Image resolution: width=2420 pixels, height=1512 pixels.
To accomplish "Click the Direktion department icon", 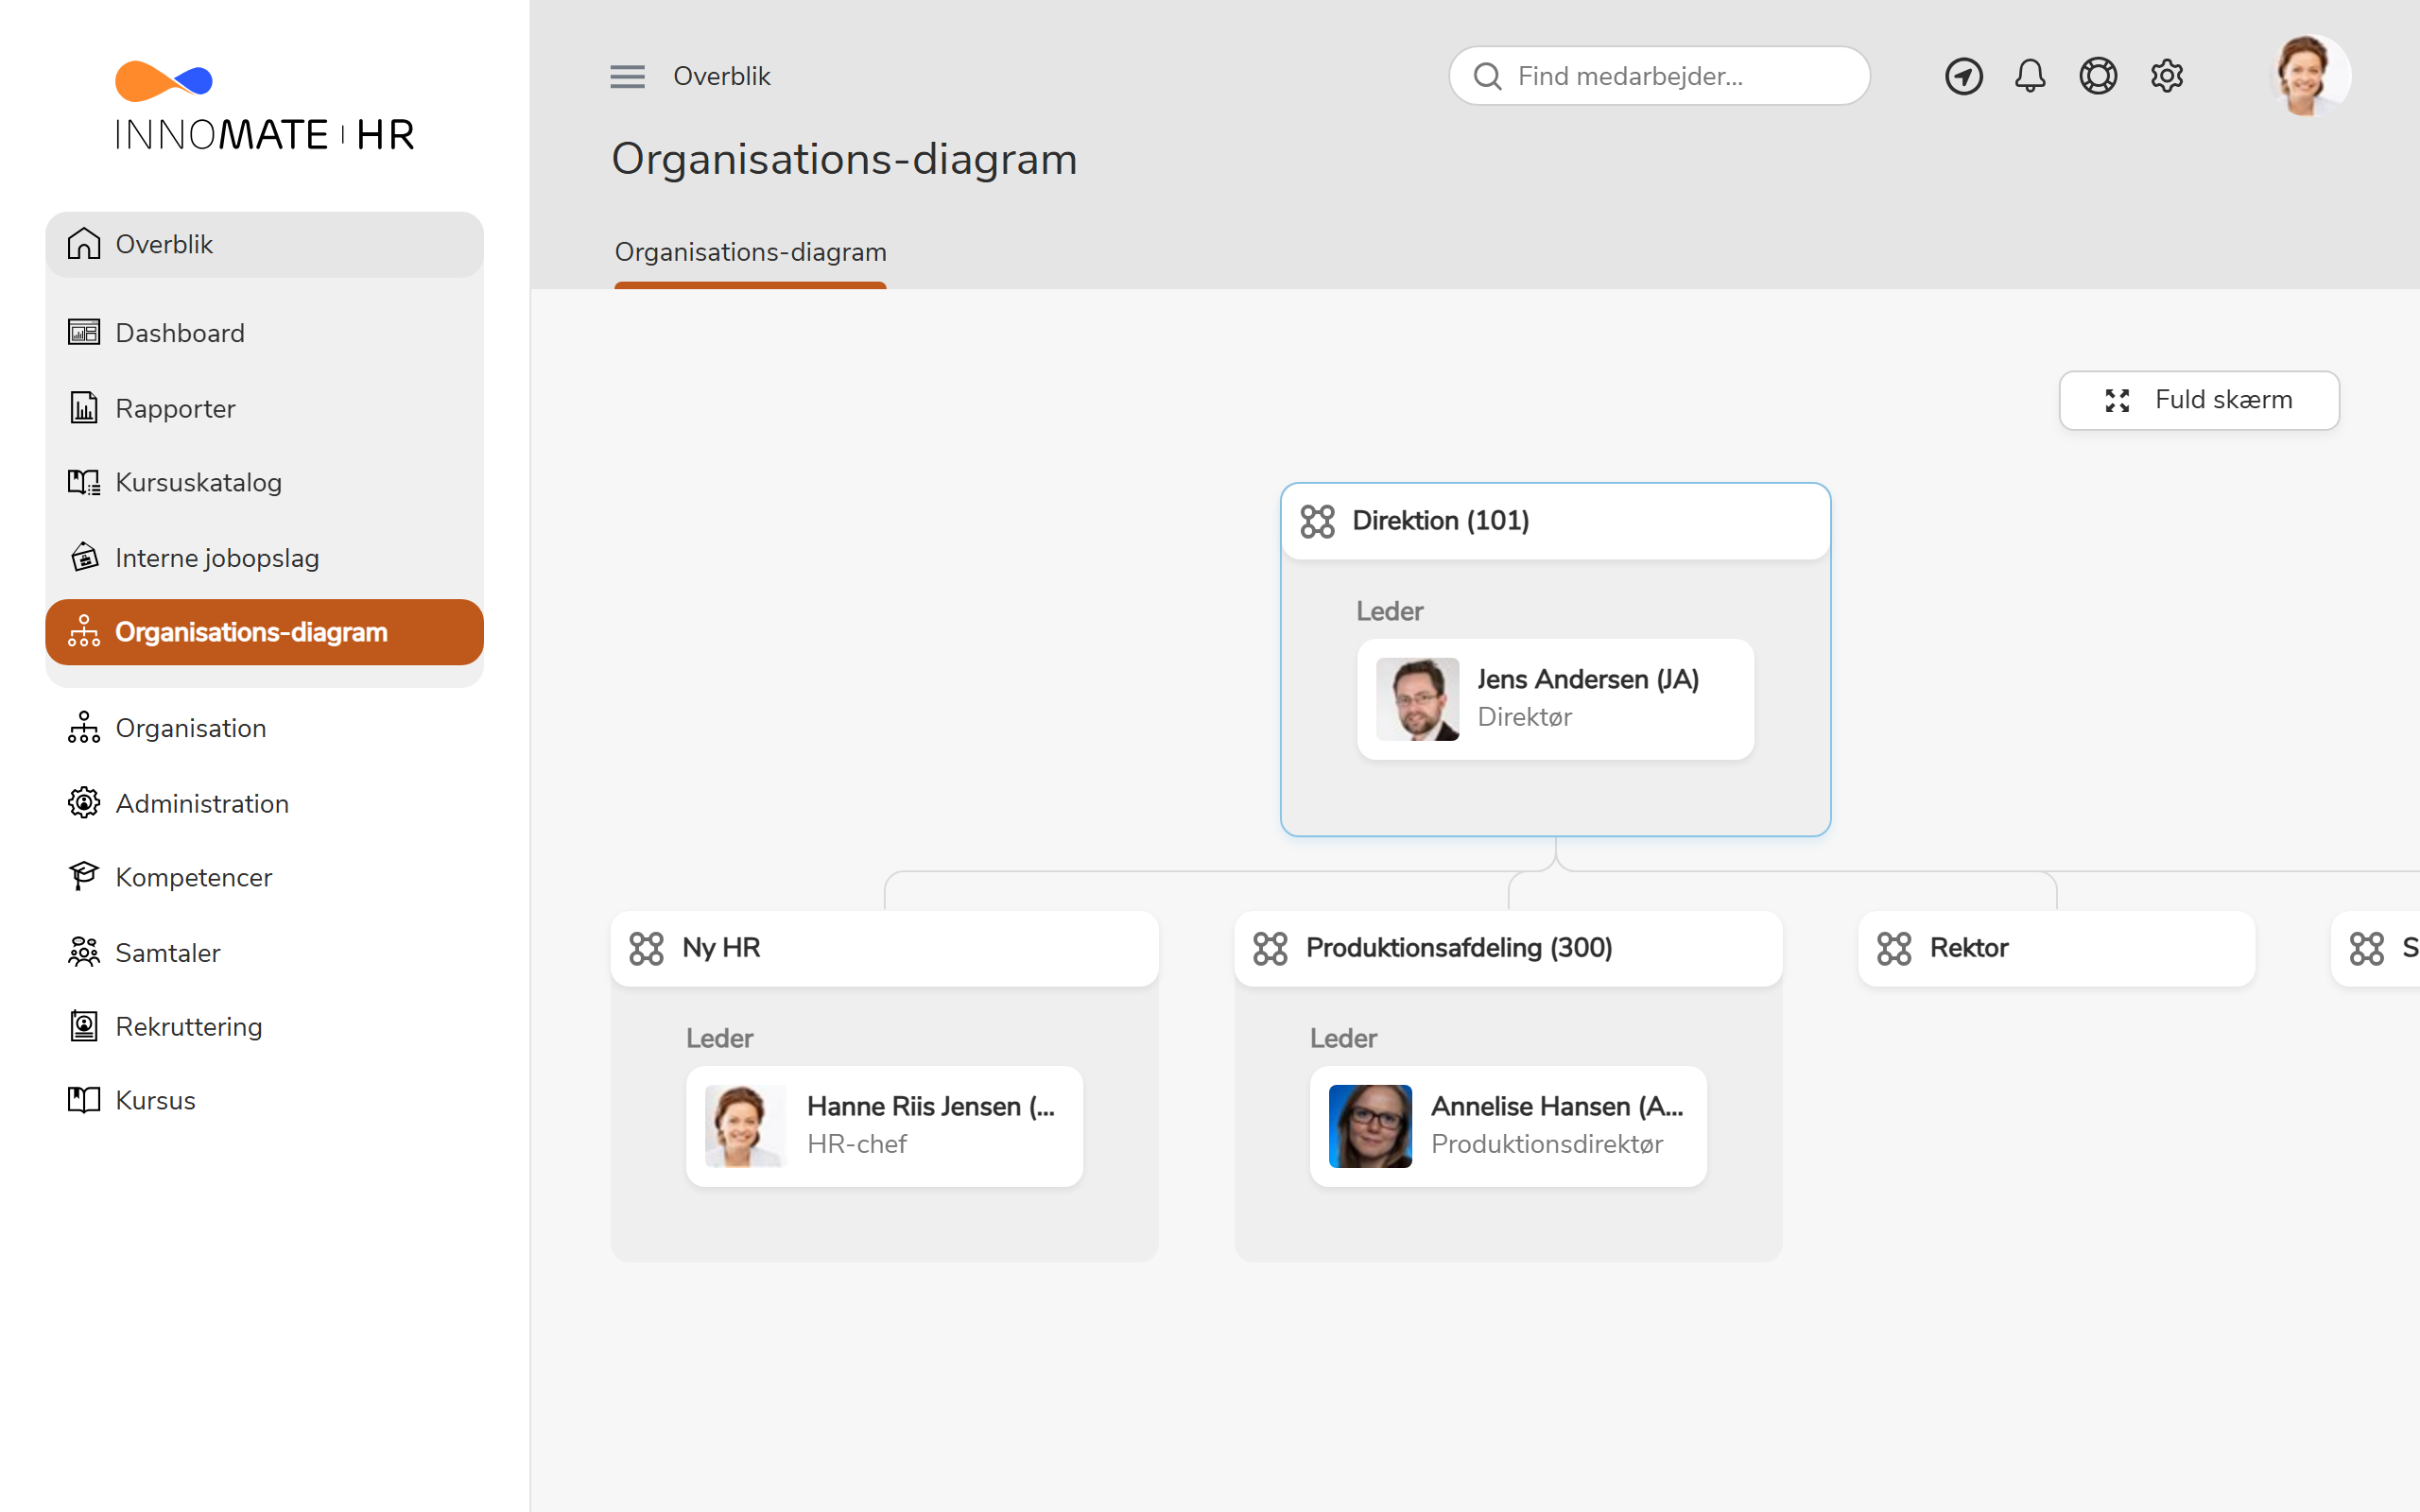I will click(x=1317, y=521).
